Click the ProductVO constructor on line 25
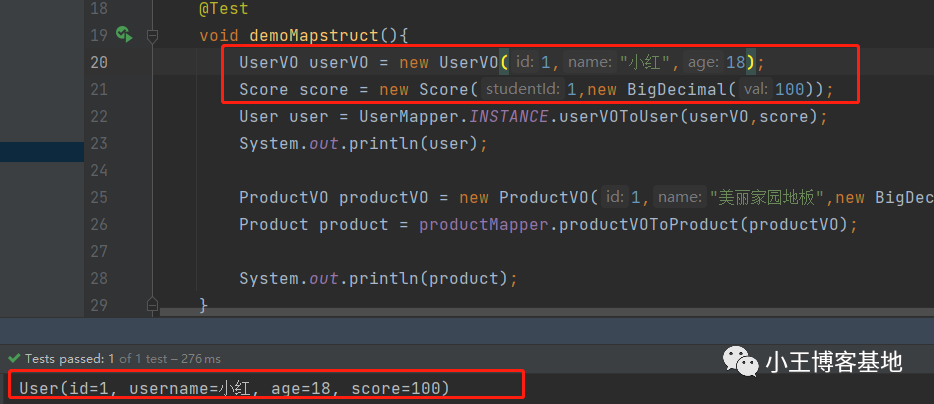934x404 pixels. coord(543,197)
